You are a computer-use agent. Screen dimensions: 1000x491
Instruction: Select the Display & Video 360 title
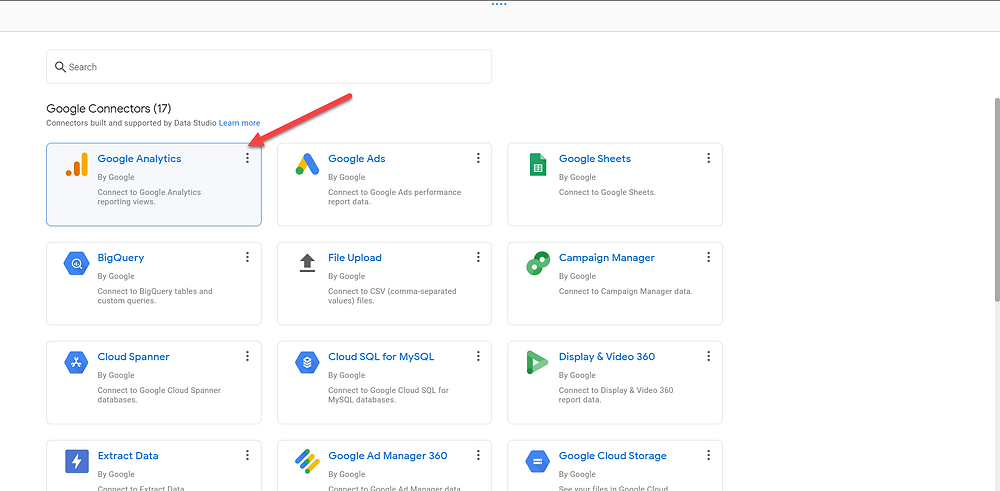pyautogui.click(x=607, y=356)
